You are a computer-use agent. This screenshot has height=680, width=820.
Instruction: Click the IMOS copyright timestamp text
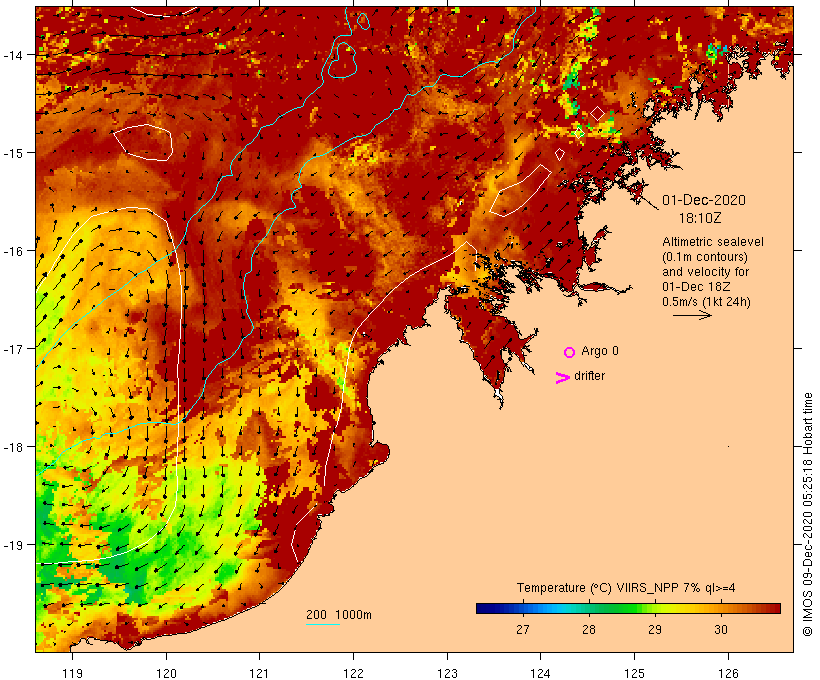(807, 514)
